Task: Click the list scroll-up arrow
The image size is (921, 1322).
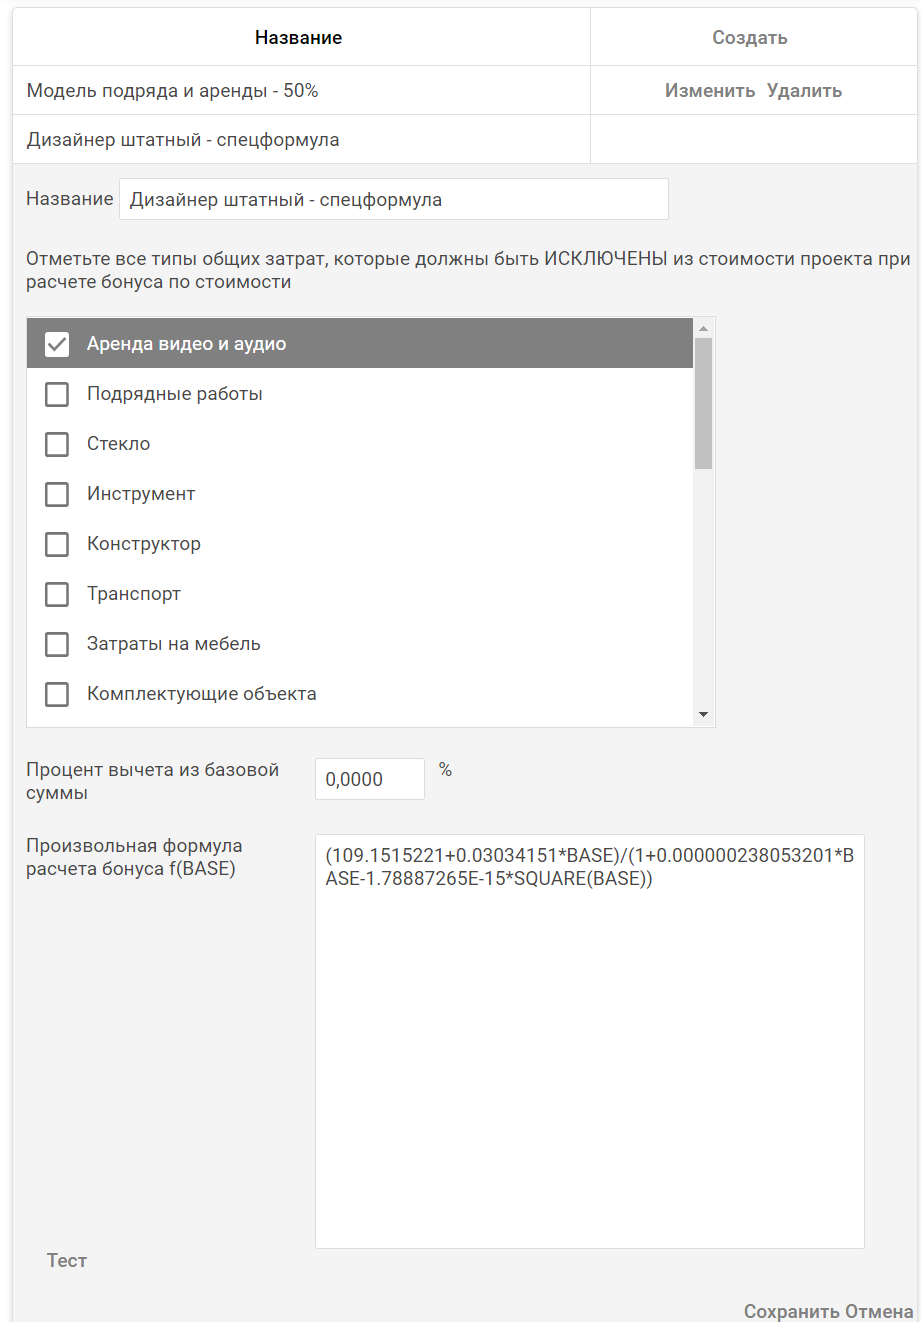Action: [703, 328]
